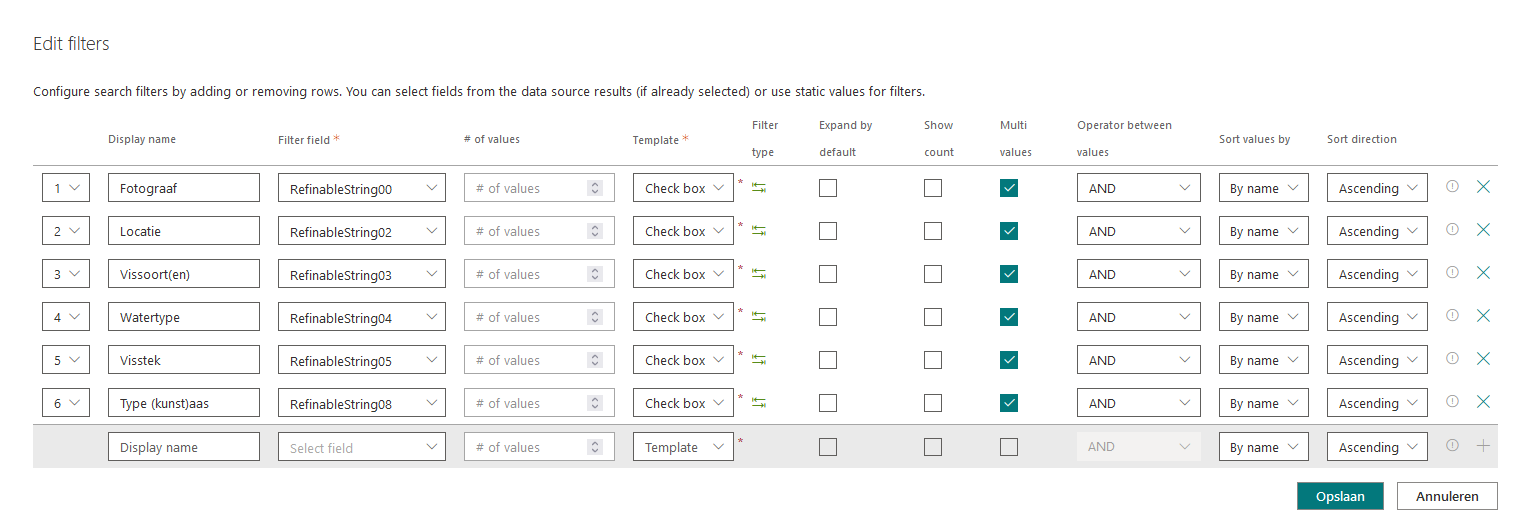1529x524 pixels.
Task: Click the filter type icon in Visstek row
Action: tap(759, 360)
